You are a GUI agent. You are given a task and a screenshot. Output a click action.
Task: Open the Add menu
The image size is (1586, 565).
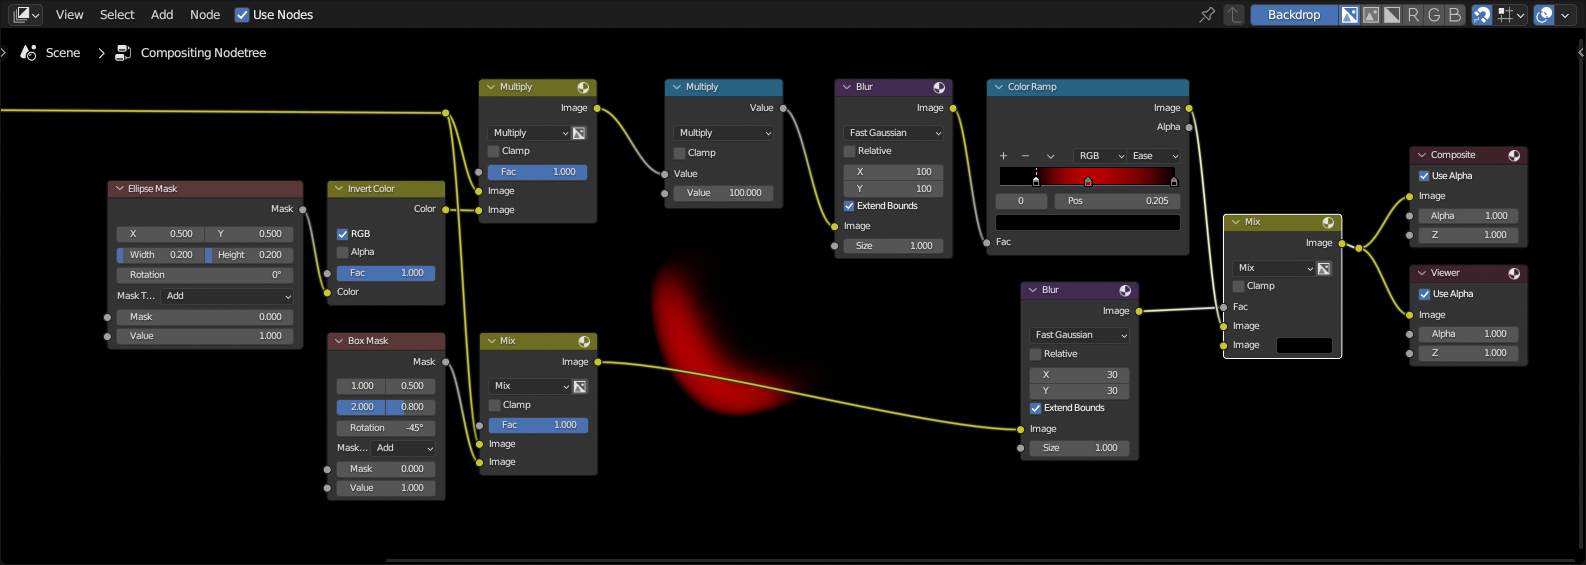click(162, 14)
